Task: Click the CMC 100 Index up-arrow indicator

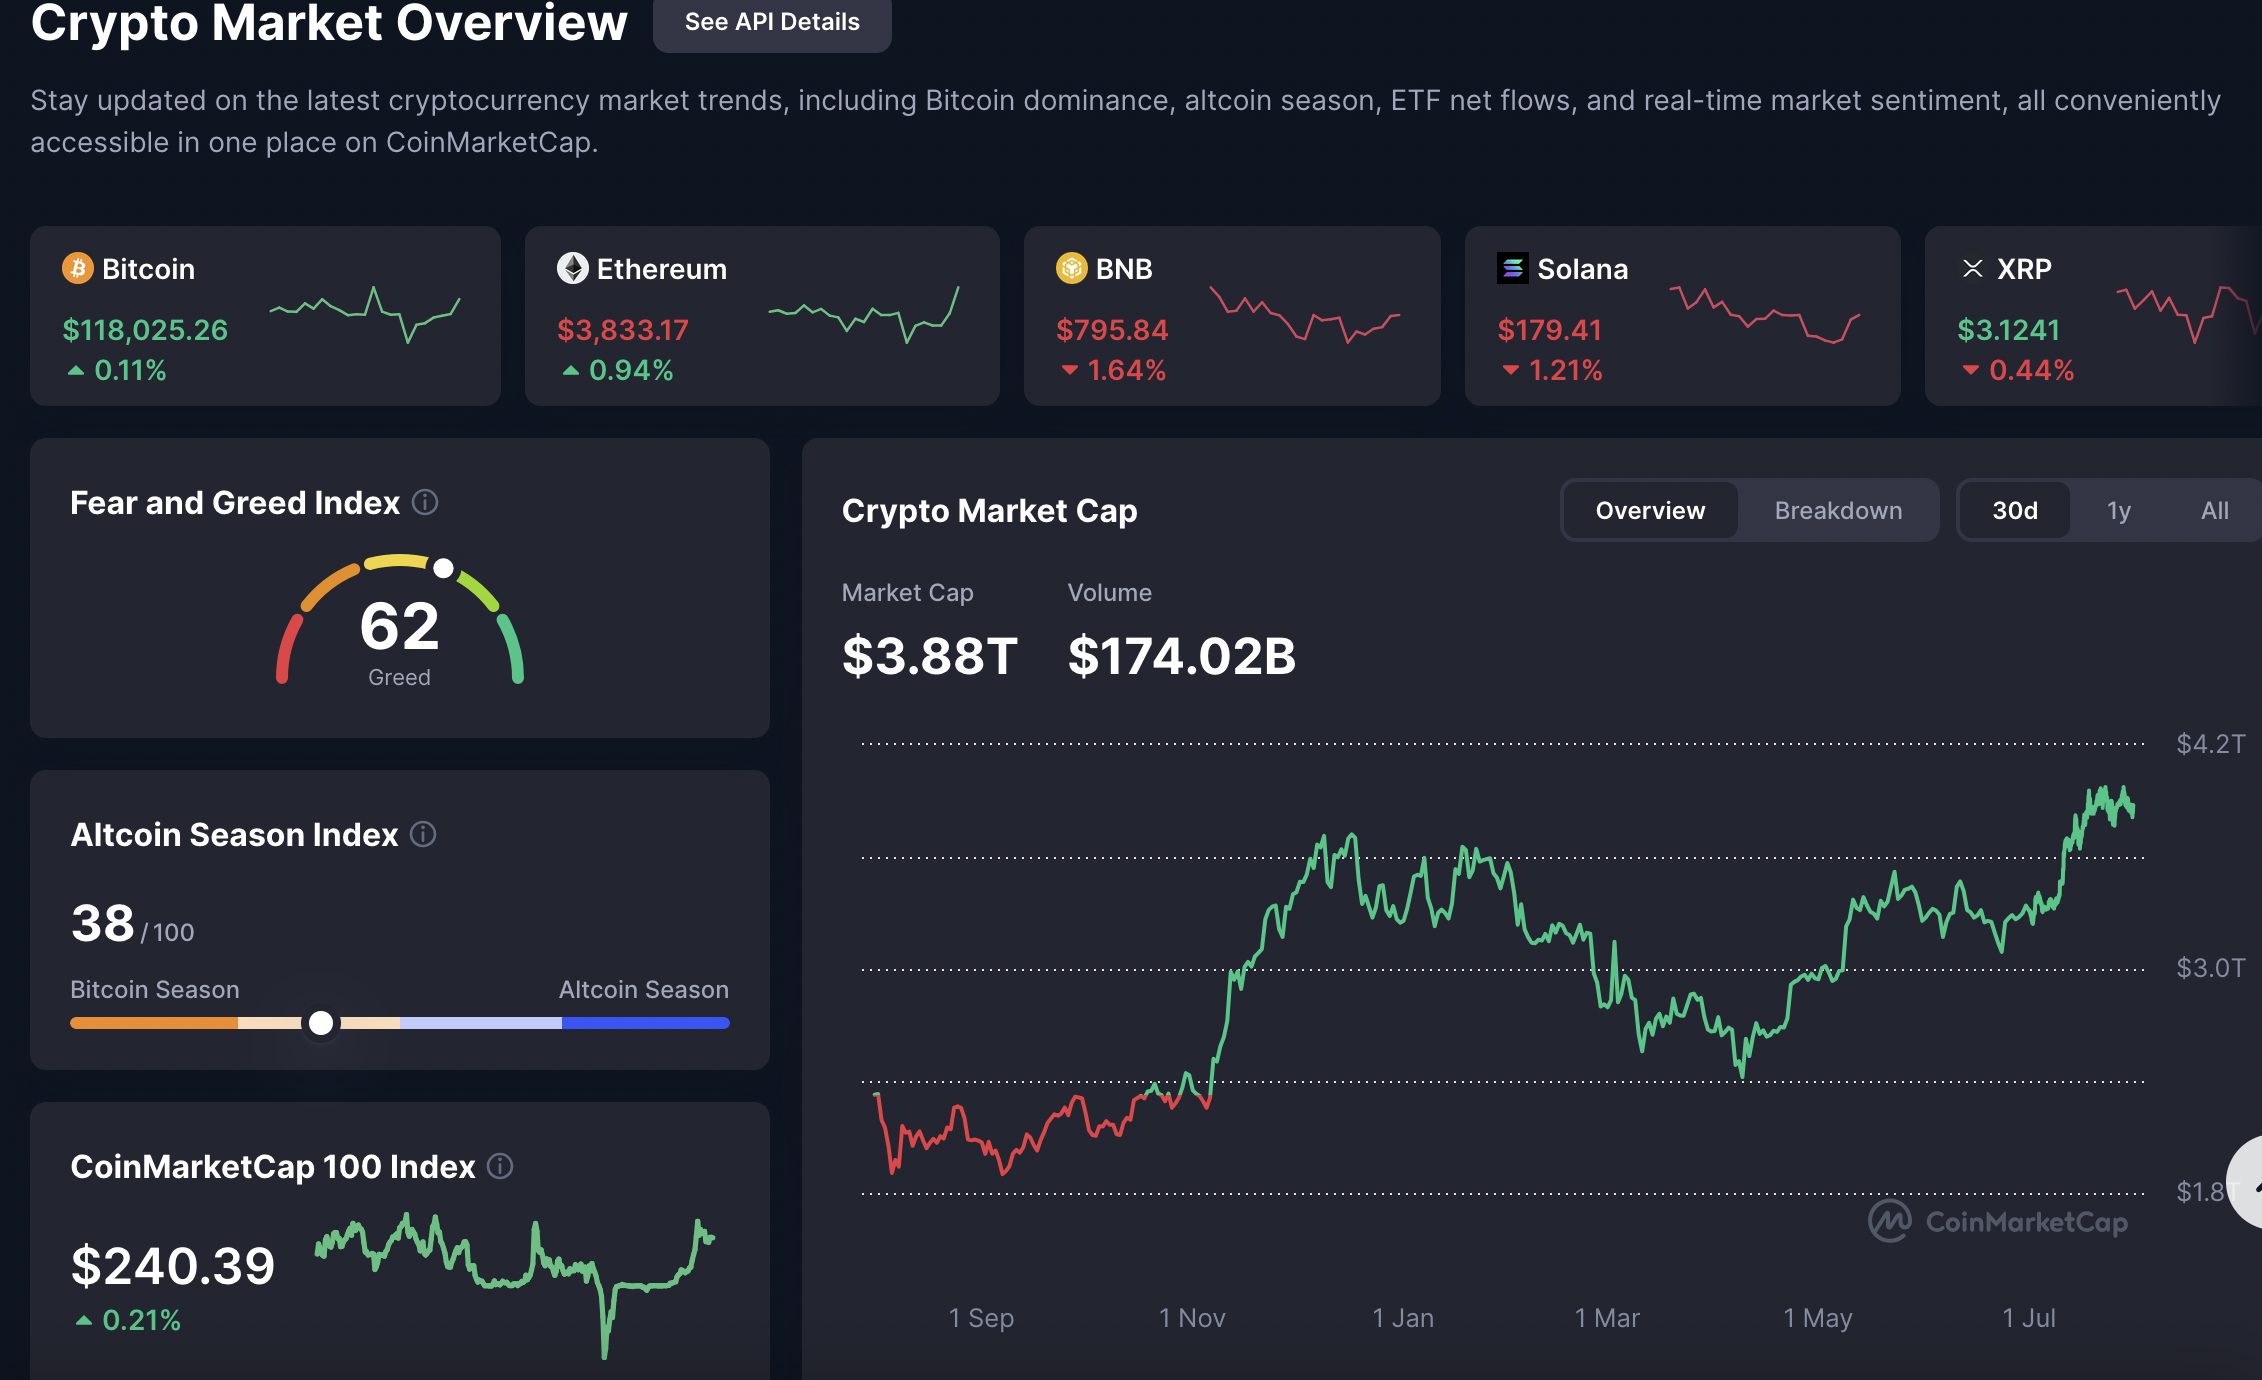Action: coord(84,1320)
